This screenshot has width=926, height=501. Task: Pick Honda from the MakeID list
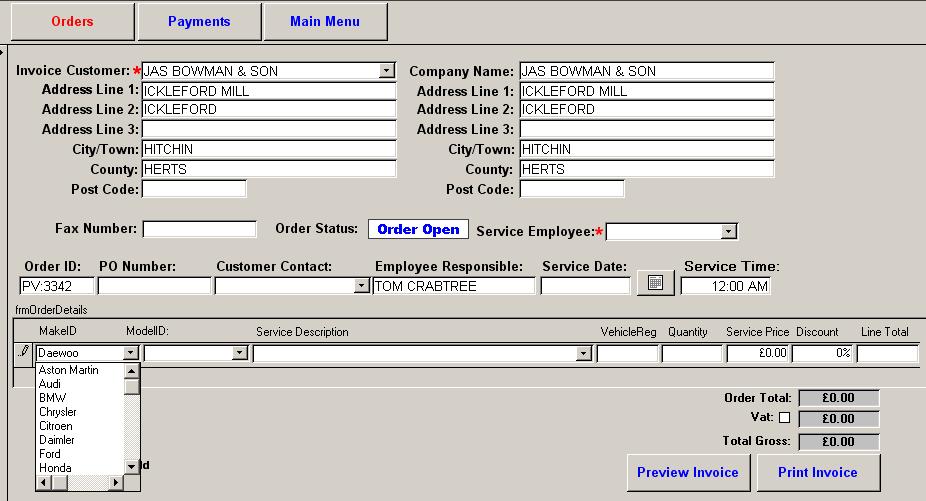pyautogui.click(x=56, y=468)
